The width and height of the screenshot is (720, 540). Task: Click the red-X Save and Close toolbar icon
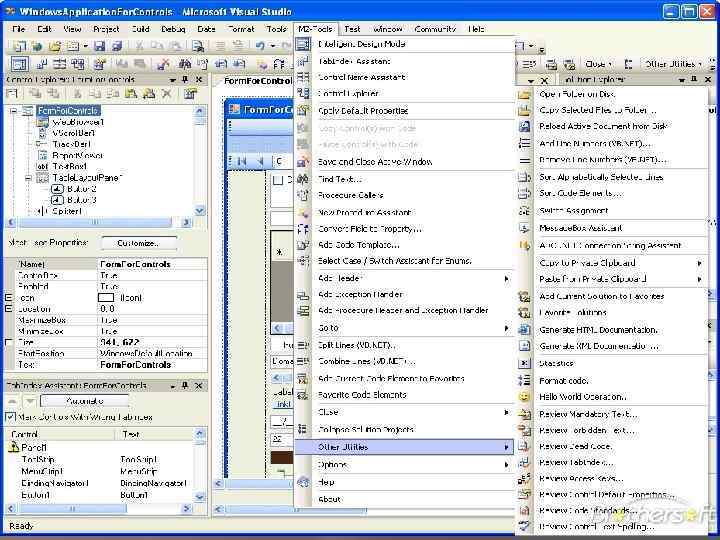point(163,64)
